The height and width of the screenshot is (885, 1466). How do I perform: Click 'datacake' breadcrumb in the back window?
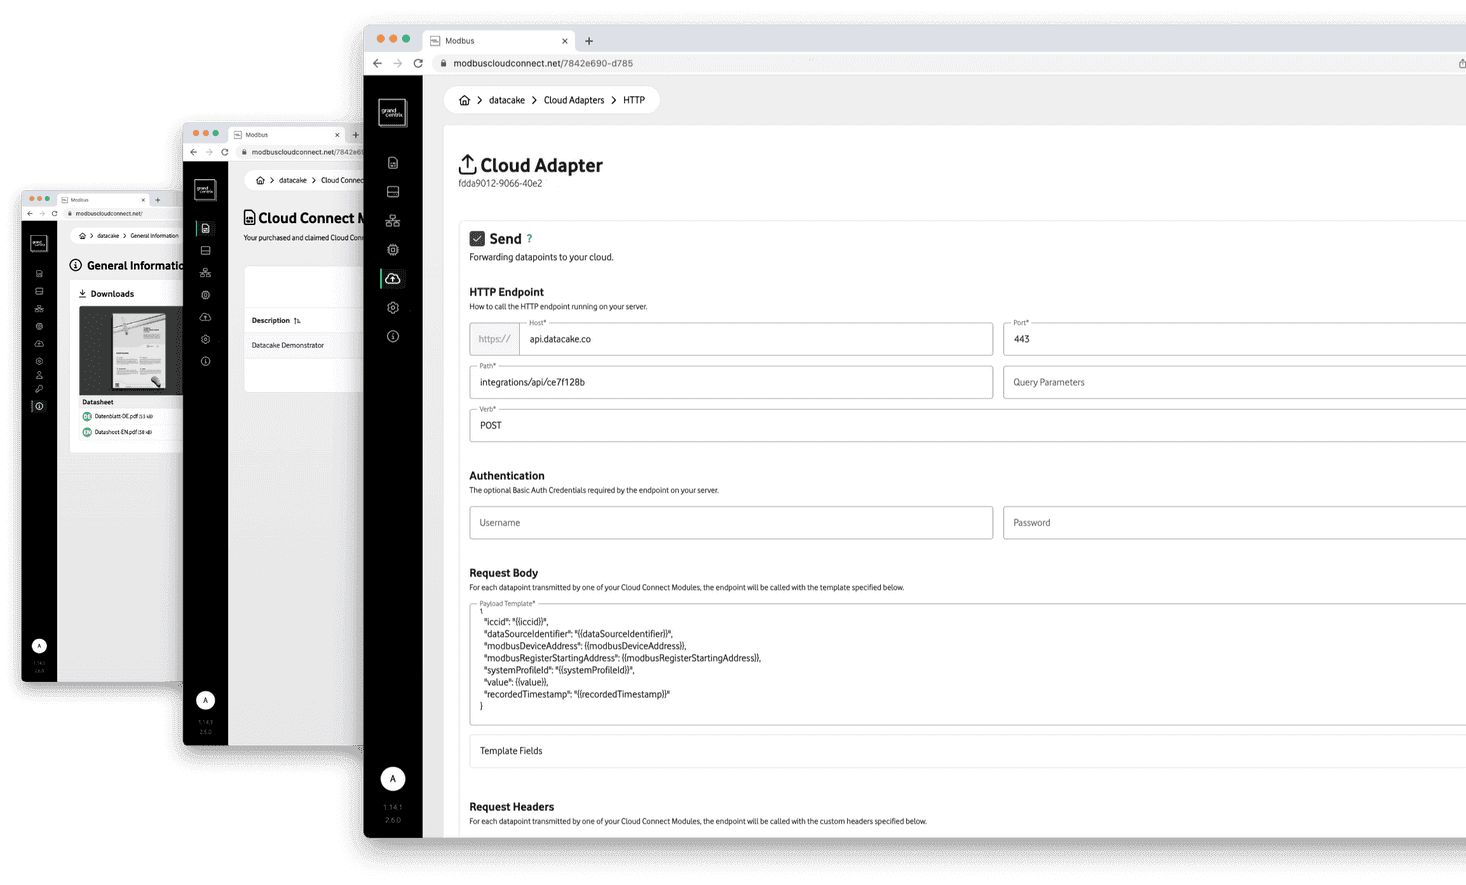click(x=108, y=236)
